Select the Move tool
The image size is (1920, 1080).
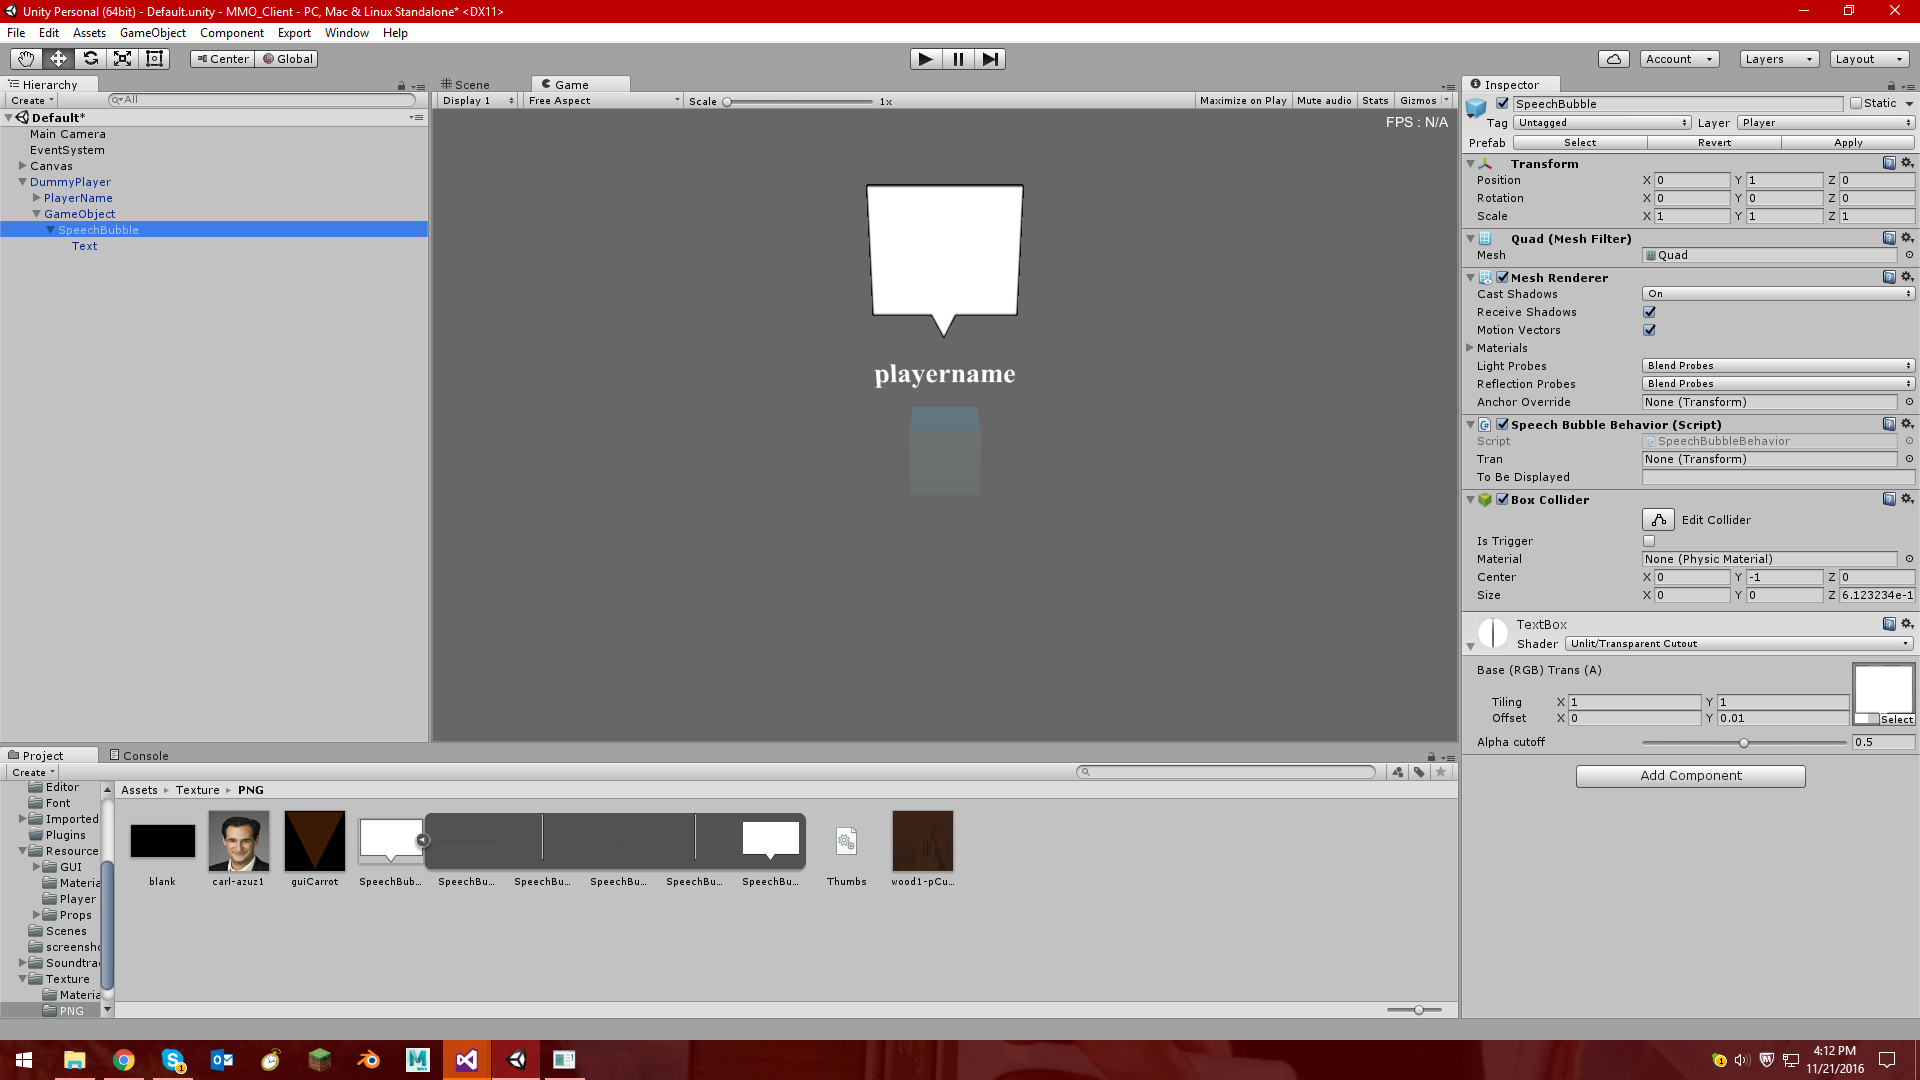58,59
